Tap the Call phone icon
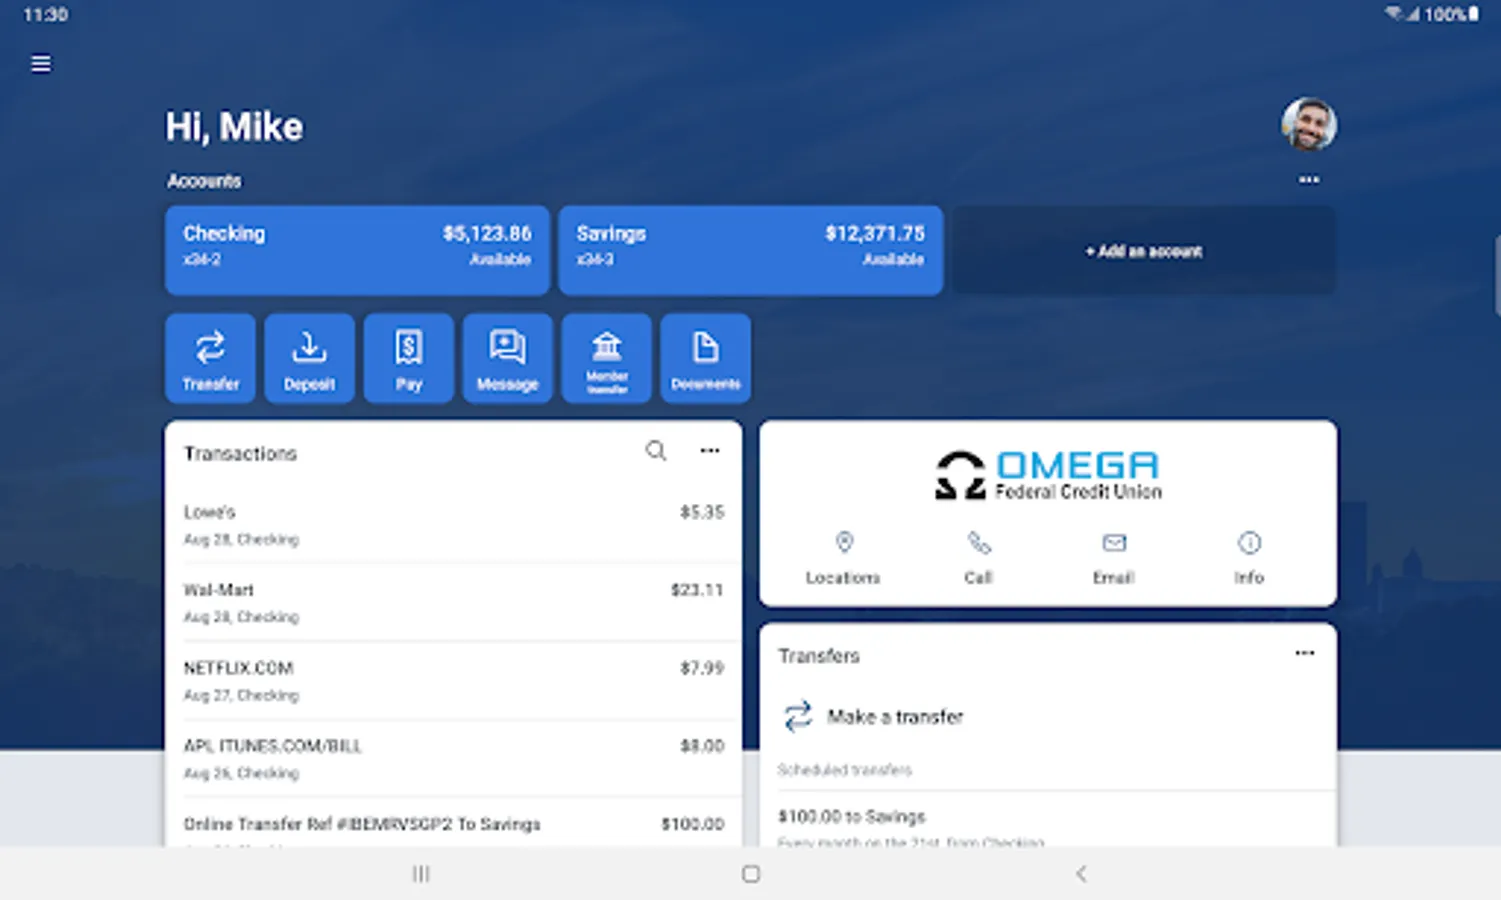The height and width of the screenshot is (900, 1501). pyautogui.click(x=979, y=543)
